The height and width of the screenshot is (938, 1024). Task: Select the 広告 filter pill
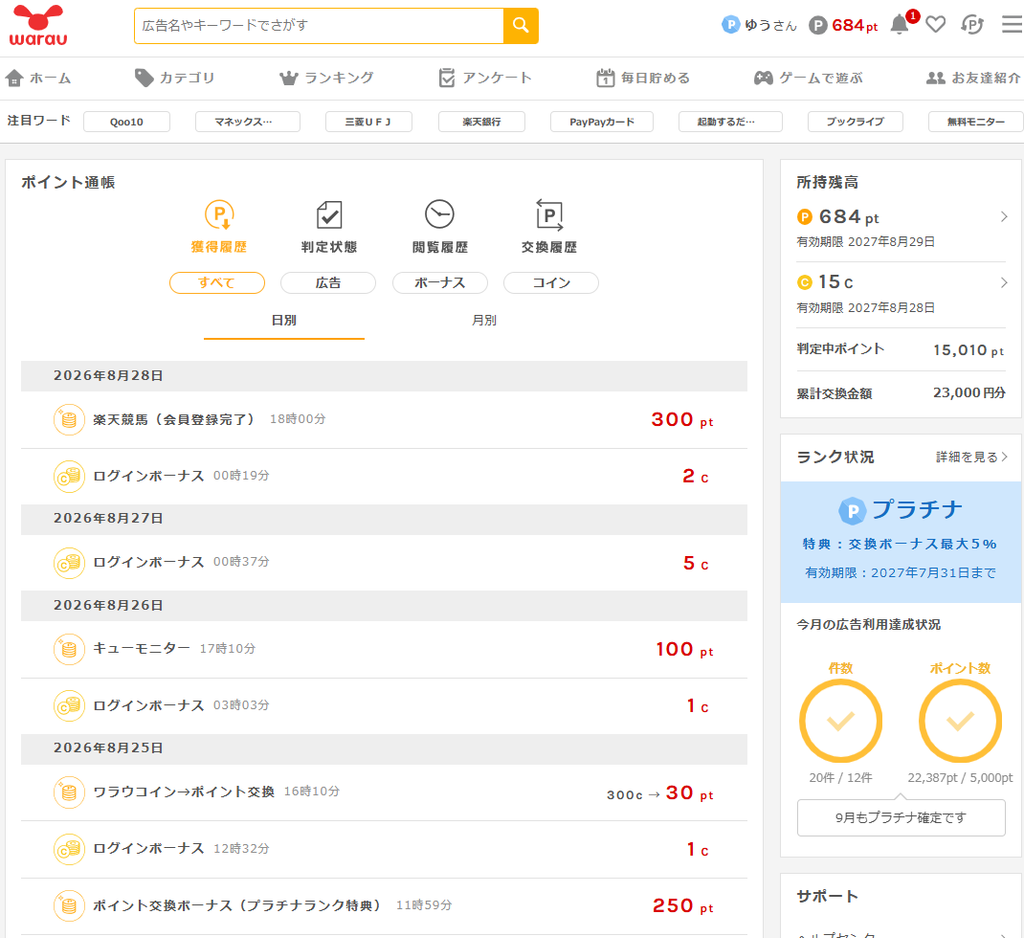(328, 283)
